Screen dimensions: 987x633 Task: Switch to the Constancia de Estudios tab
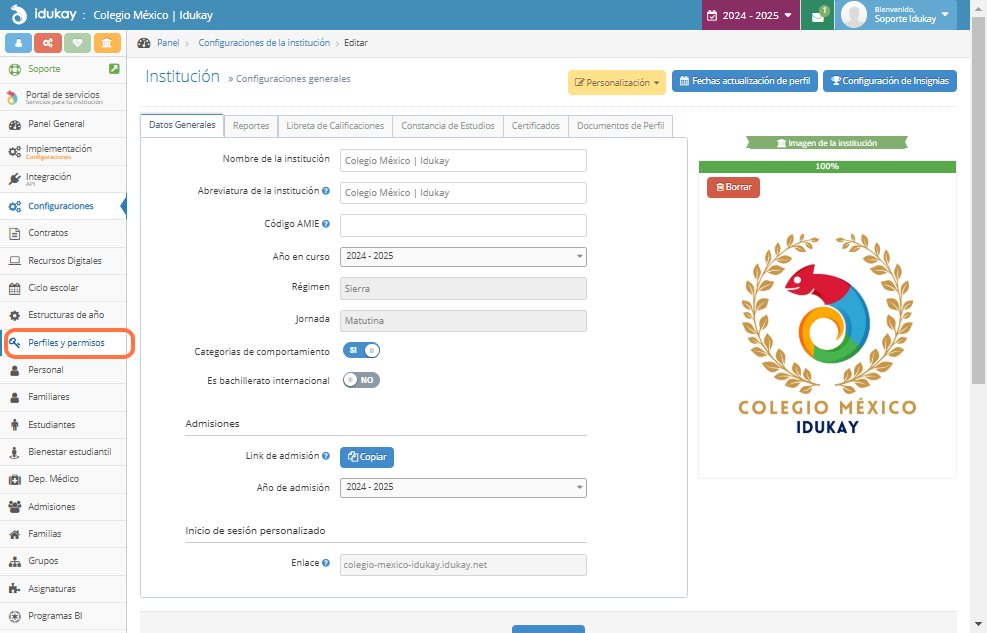pos(448,126)
